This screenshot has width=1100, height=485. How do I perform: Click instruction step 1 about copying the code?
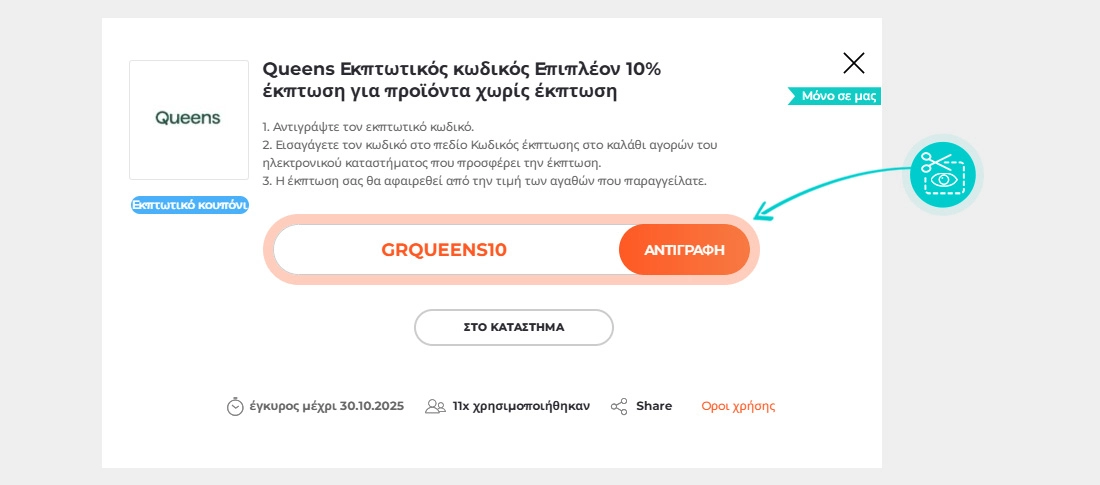[x=368, y=127]
